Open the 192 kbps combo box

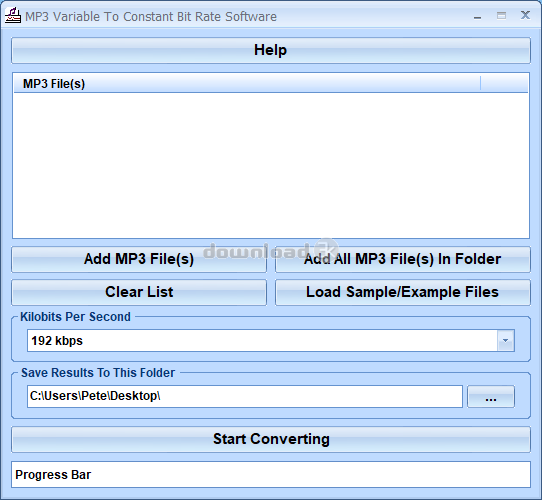coord(271,341)
